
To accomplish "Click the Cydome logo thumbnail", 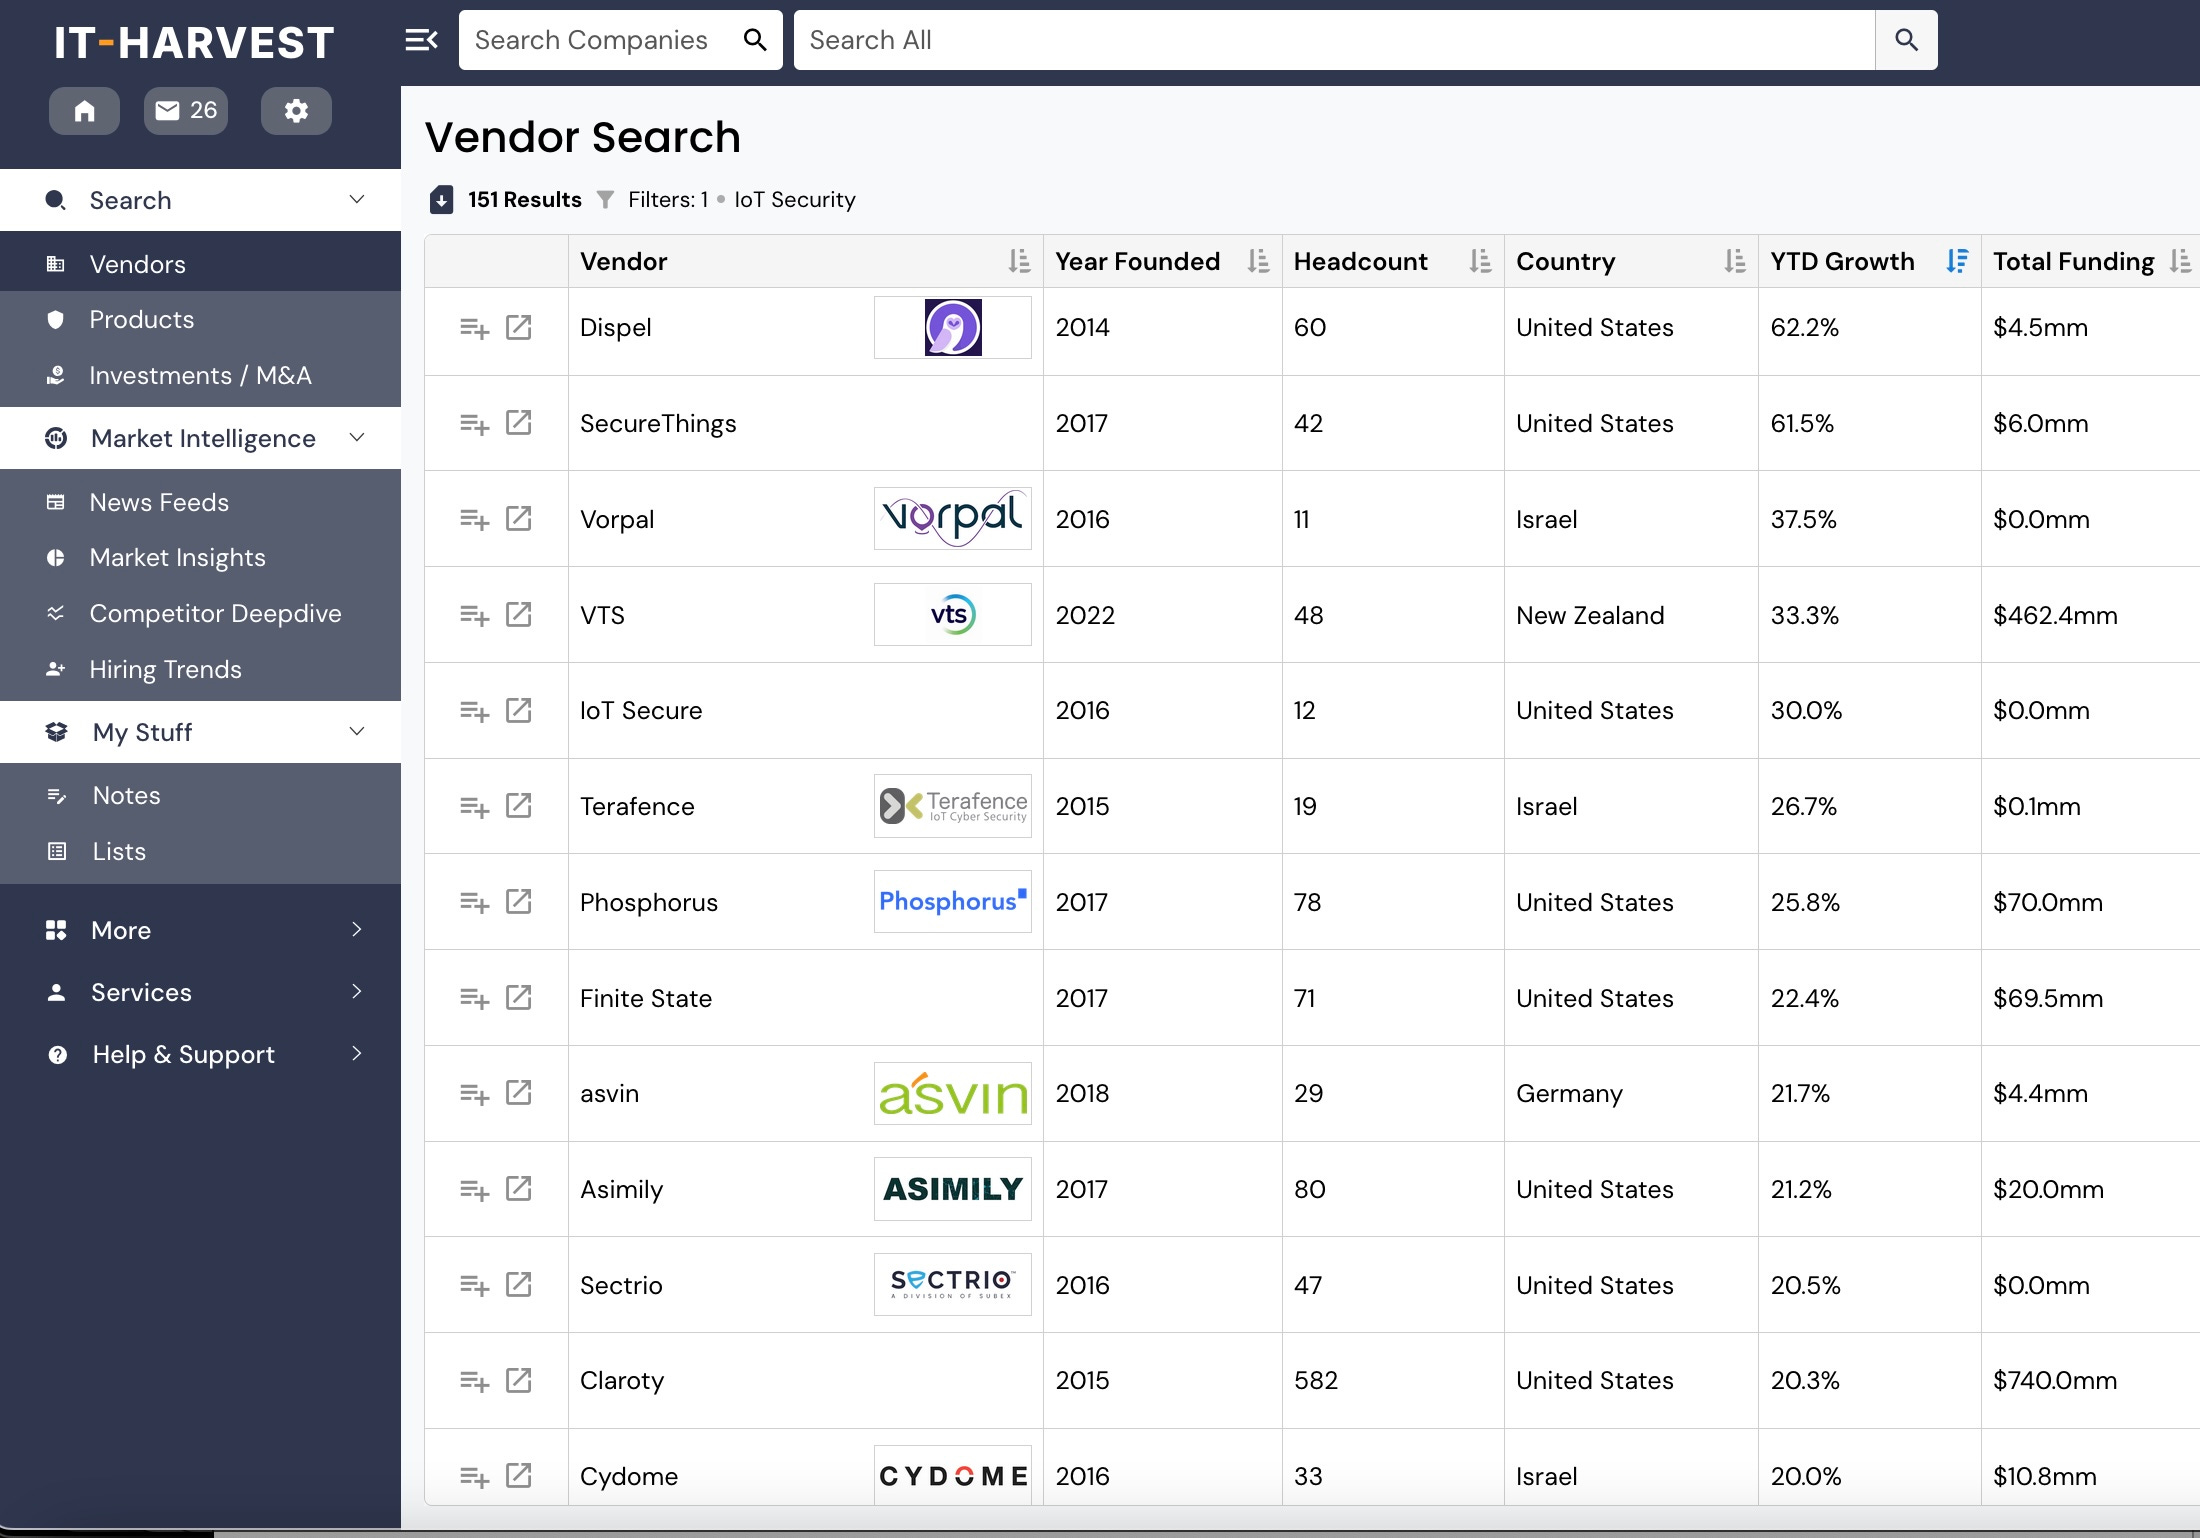I will (x=952, y=1476).
